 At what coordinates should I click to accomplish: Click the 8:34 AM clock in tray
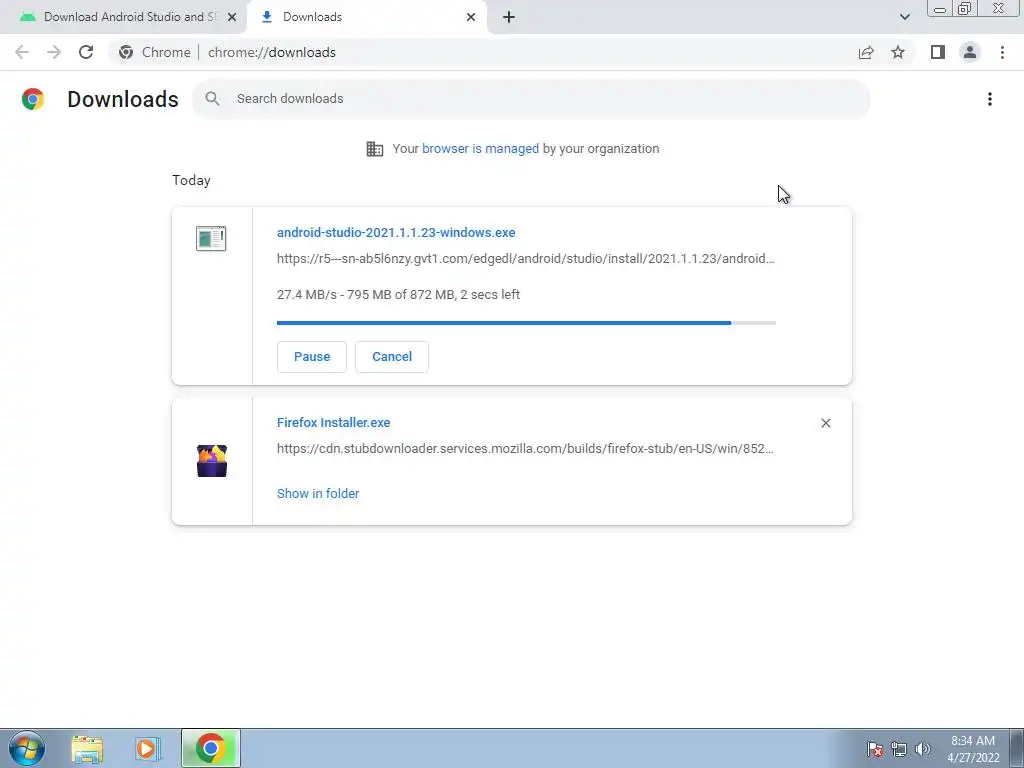coord(973,741)
